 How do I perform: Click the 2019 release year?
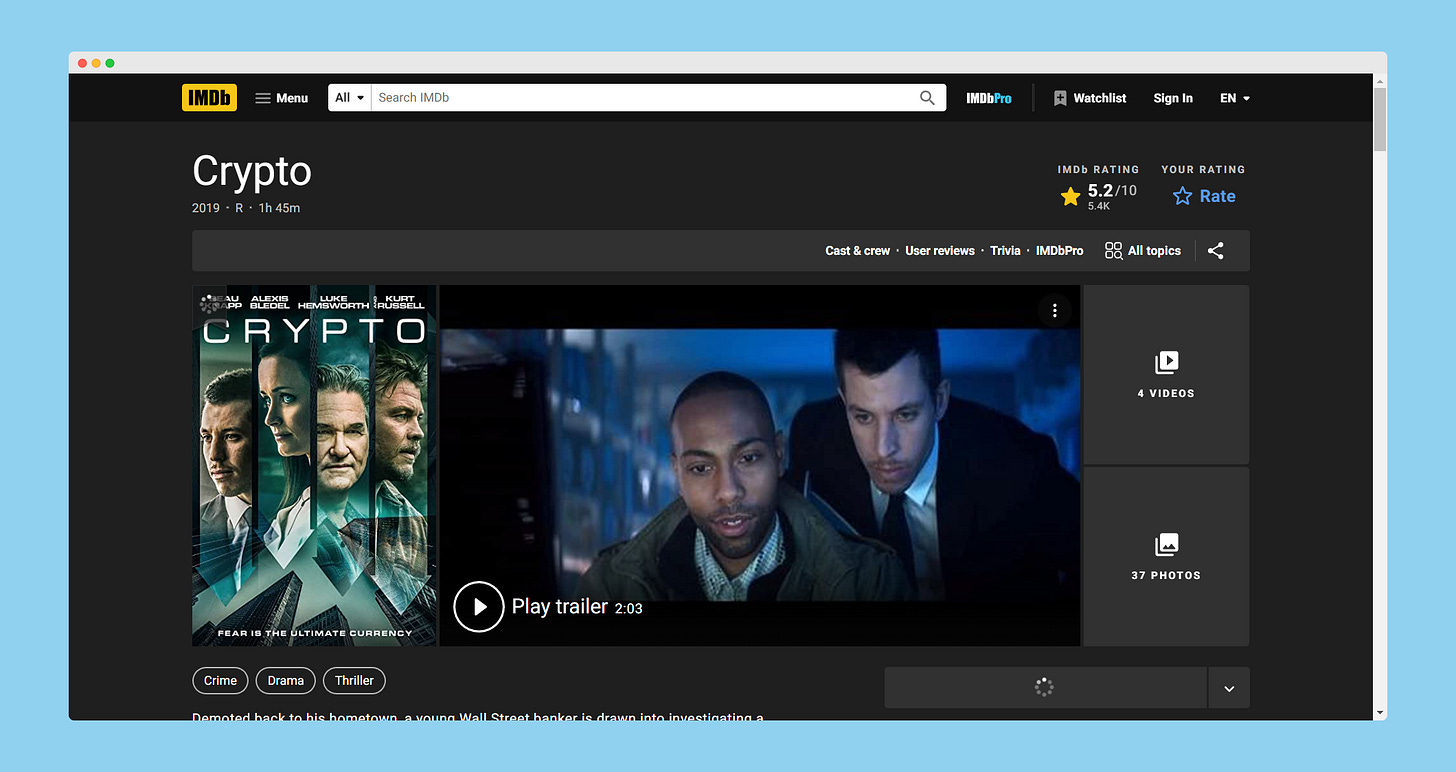click(x=205, y=208)
